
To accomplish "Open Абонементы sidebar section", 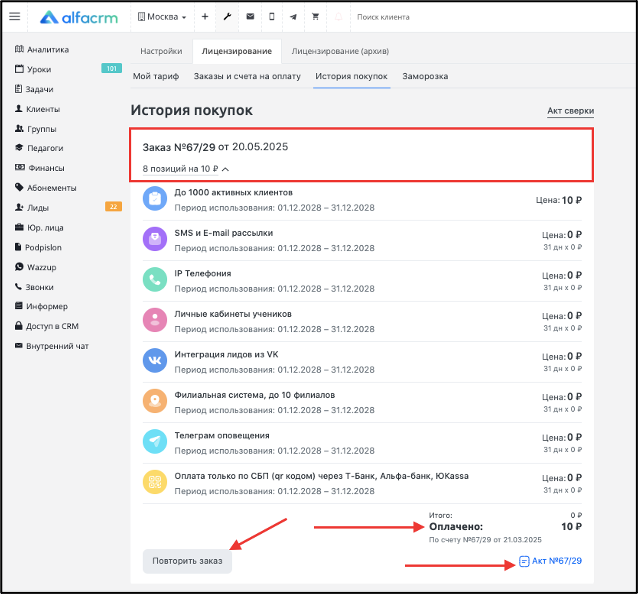I will [x=46, y=188].
